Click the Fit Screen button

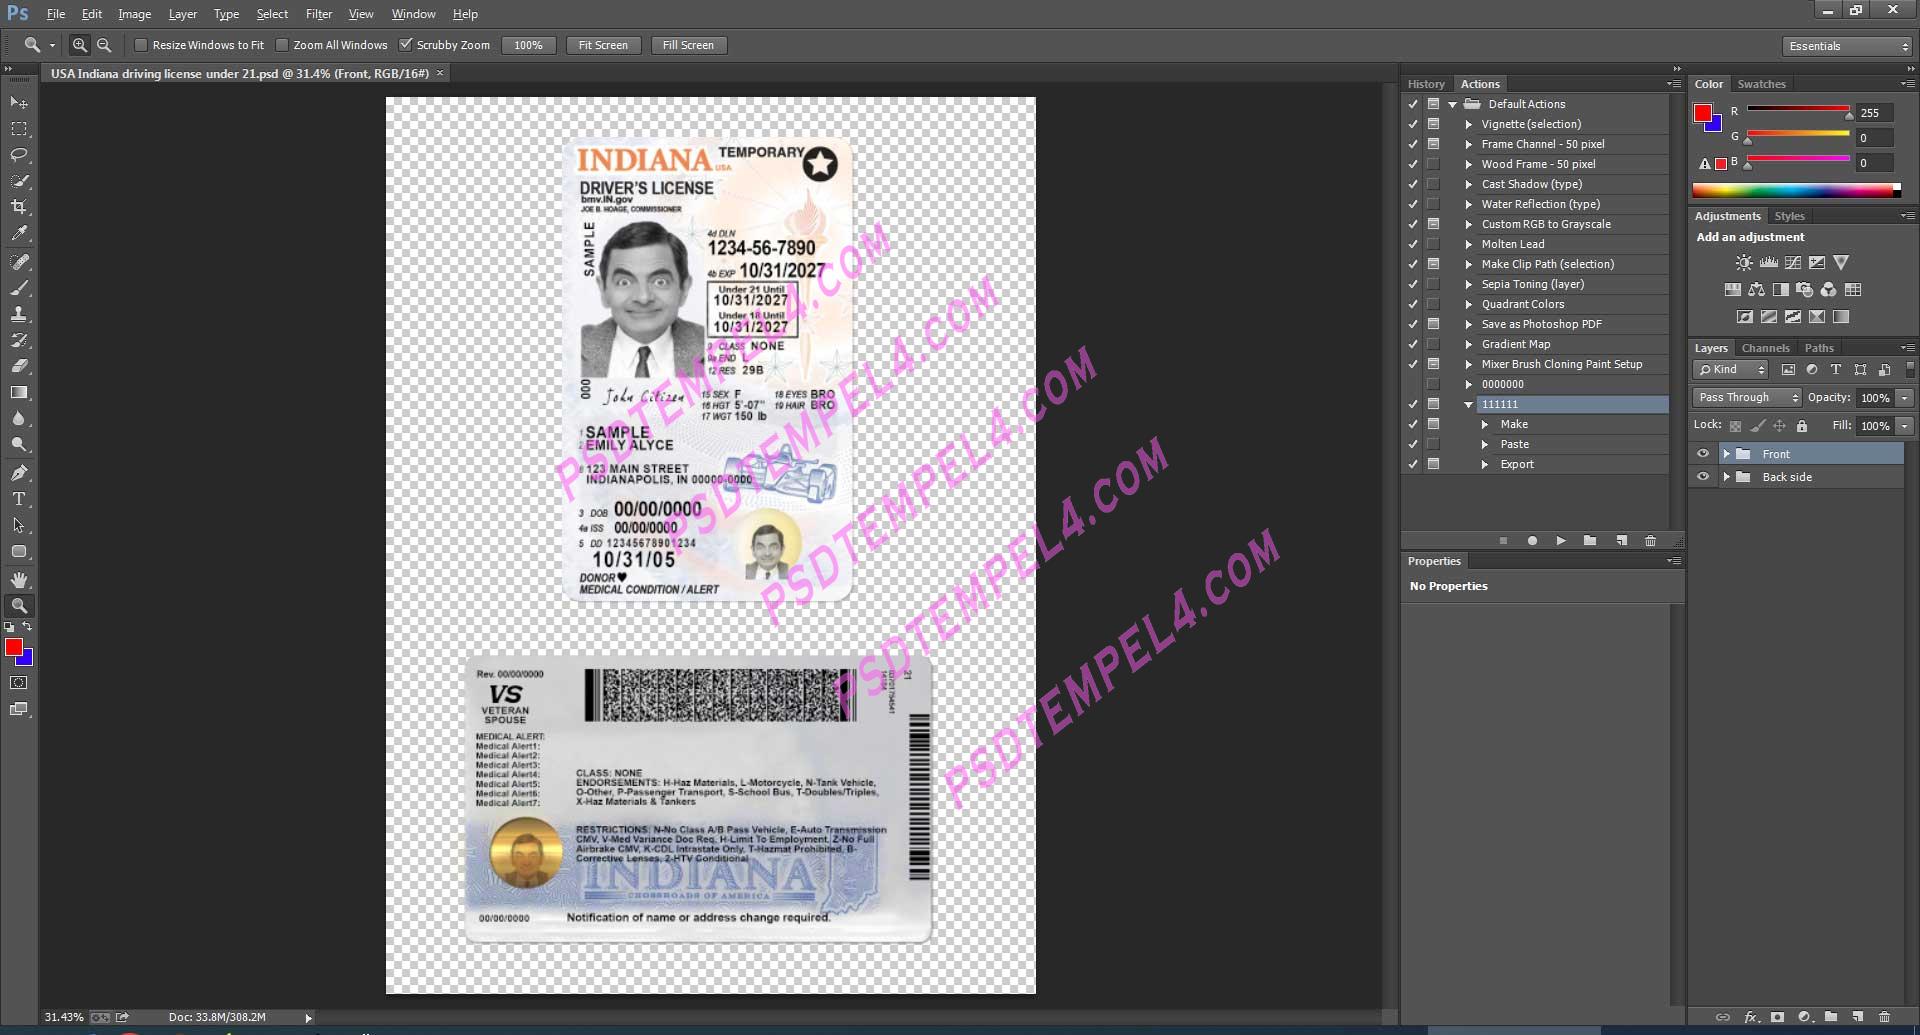(603, 45)
